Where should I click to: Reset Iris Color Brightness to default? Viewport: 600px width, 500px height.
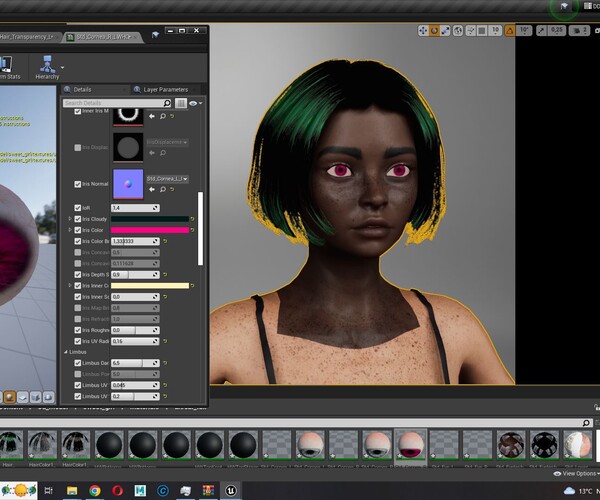click(165, 241)
